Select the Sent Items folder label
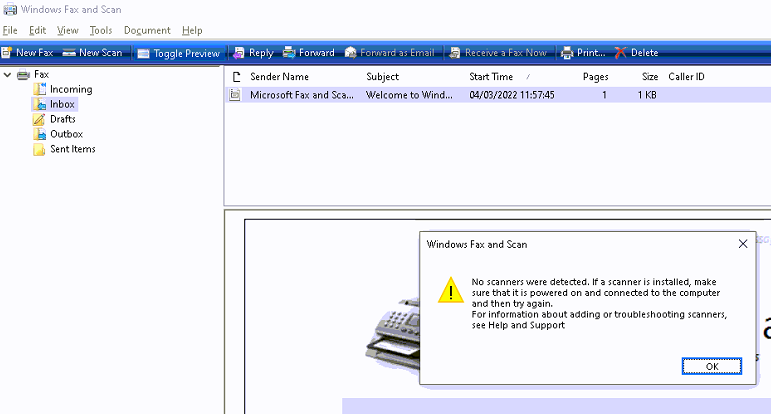The height and width of the screenshot is (414, 771). point(73,149)
